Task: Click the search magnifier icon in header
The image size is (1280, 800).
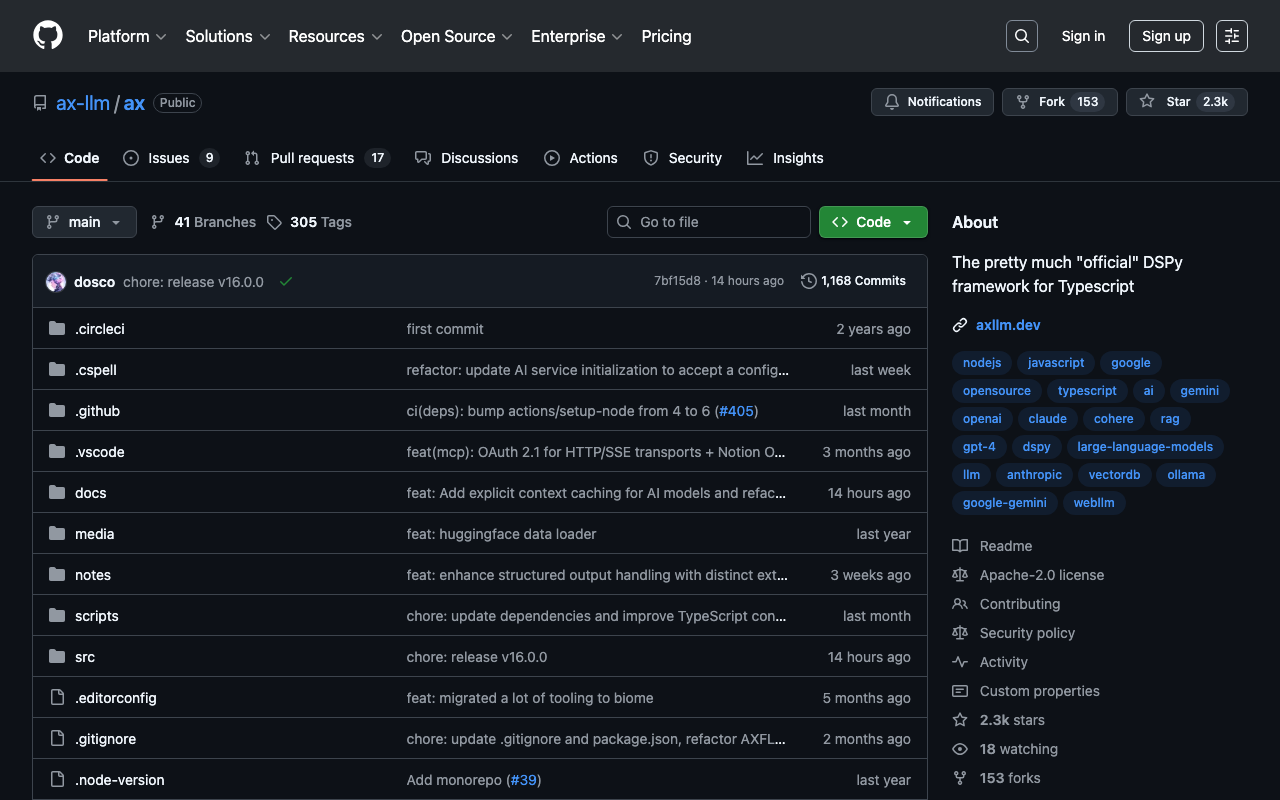Action: point(1021,36)
